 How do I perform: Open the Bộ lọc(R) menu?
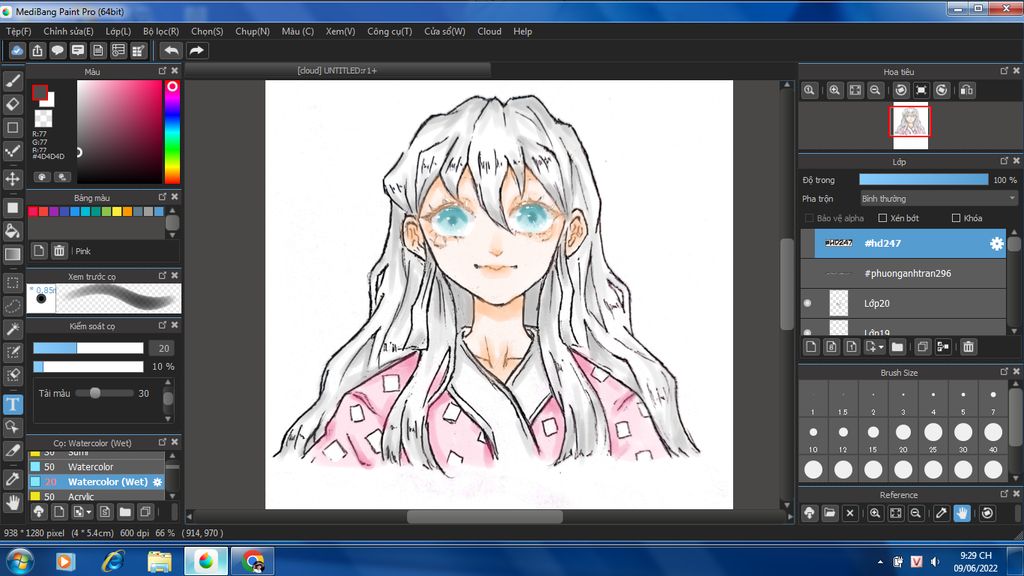coord(161,31)
